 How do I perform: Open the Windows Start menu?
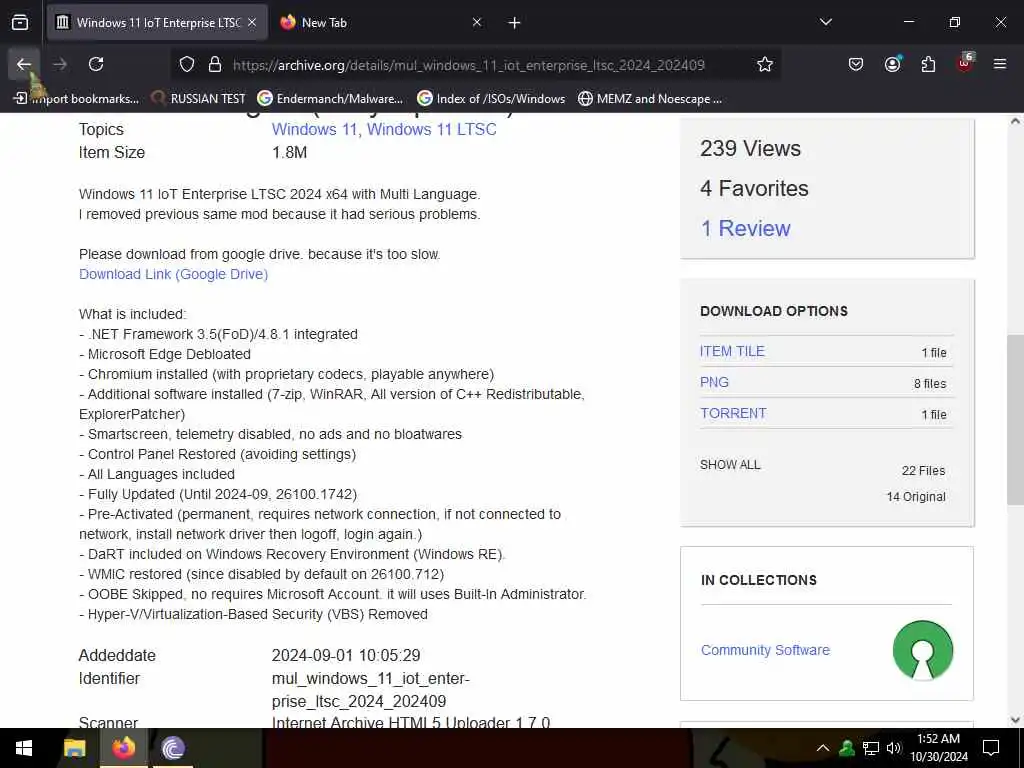coord(24,748)
